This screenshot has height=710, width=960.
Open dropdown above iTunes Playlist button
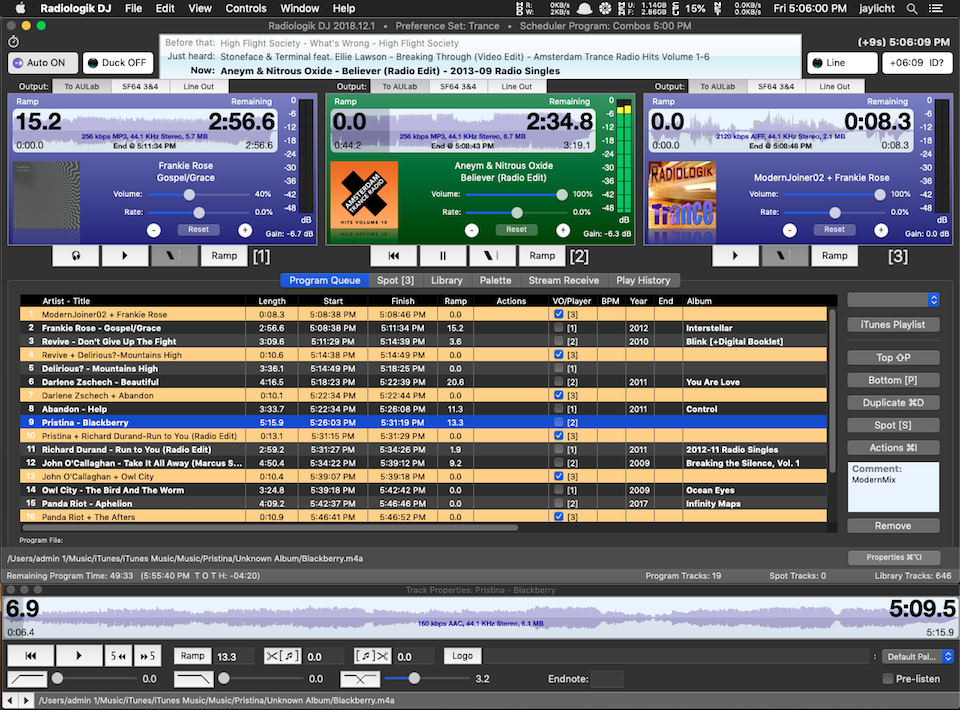pos(893,299)
